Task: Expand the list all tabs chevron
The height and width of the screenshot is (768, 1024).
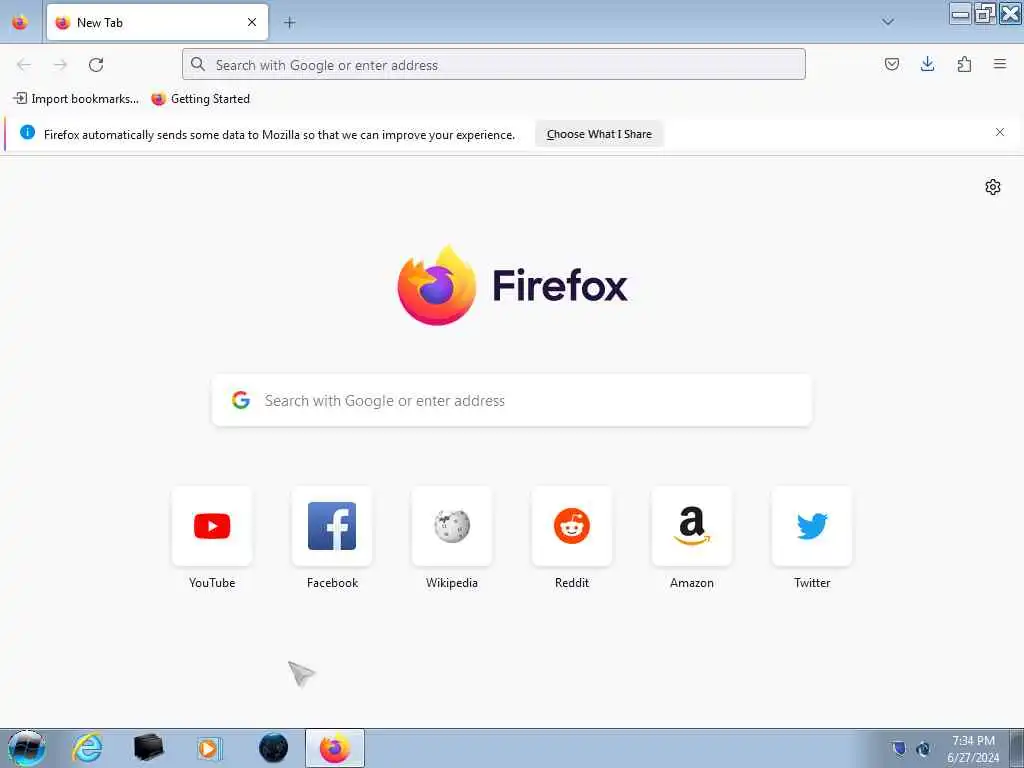Action: click(x=888, y=22)
